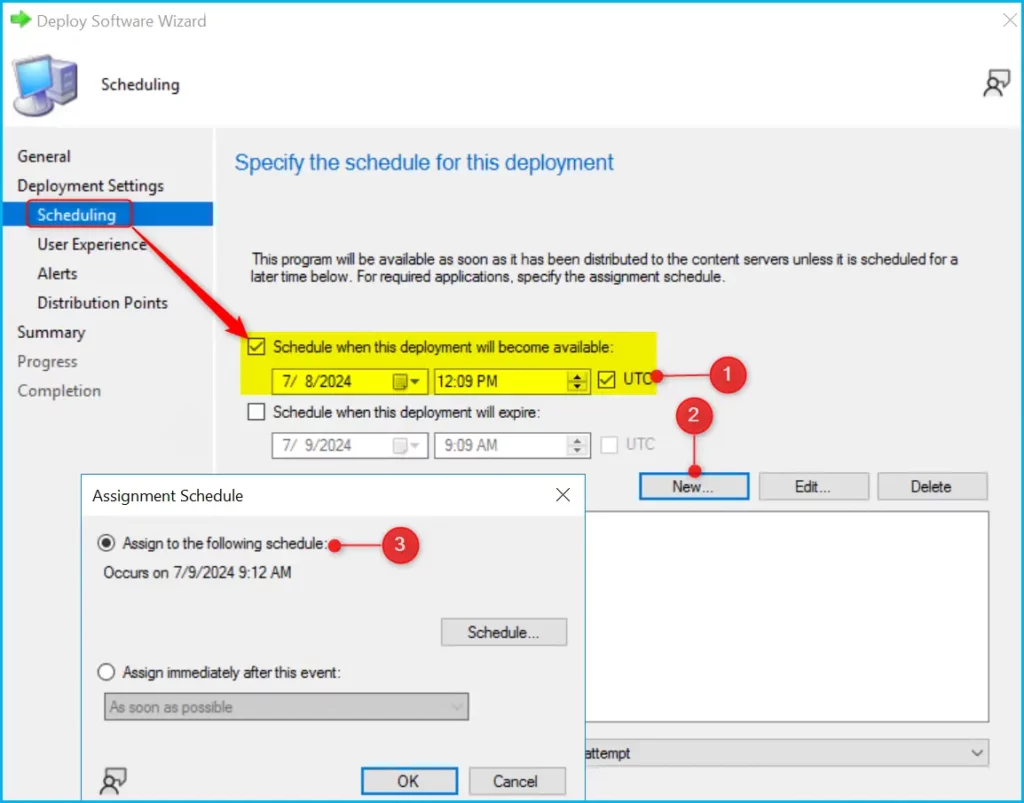Open calendar picker for 7/8/2024 date

(406, 381)
